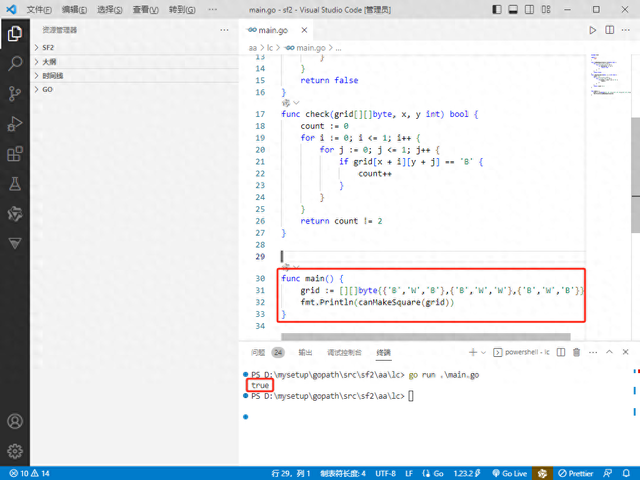Open the Manage gear menu
The width and height of the screenshot is (640, 480).
(x=15, y=451)
